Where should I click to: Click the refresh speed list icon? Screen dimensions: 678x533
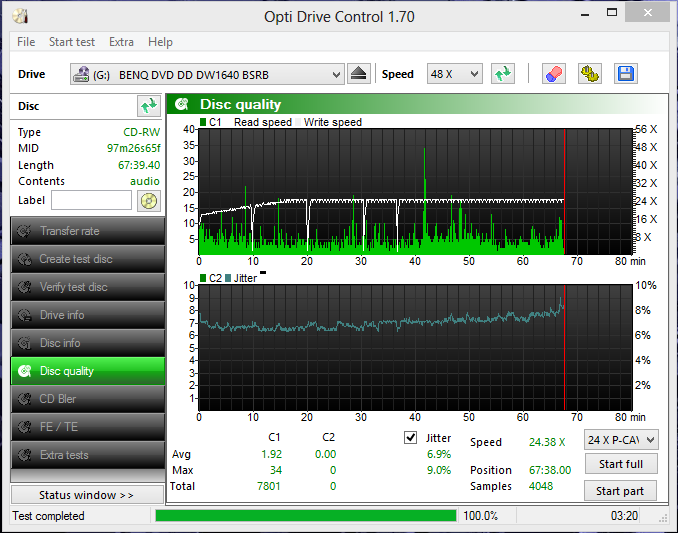coord(503,74)
